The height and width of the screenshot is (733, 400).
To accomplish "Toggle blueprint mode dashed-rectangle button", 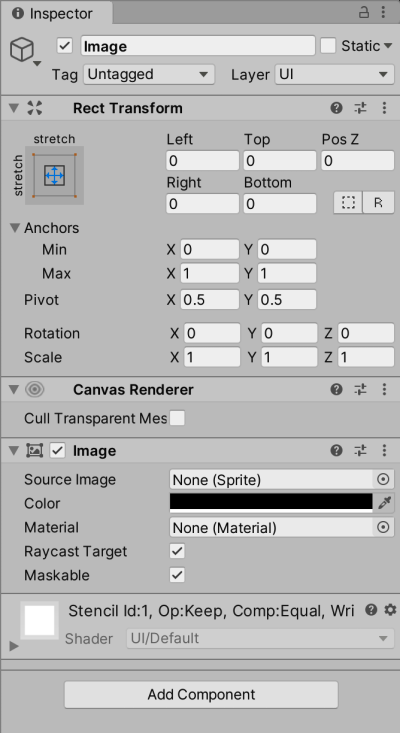I will (x=348, y=203).
